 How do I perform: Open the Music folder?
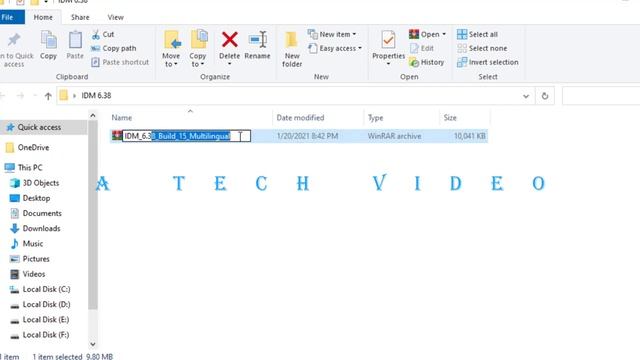tap(33, 244)
